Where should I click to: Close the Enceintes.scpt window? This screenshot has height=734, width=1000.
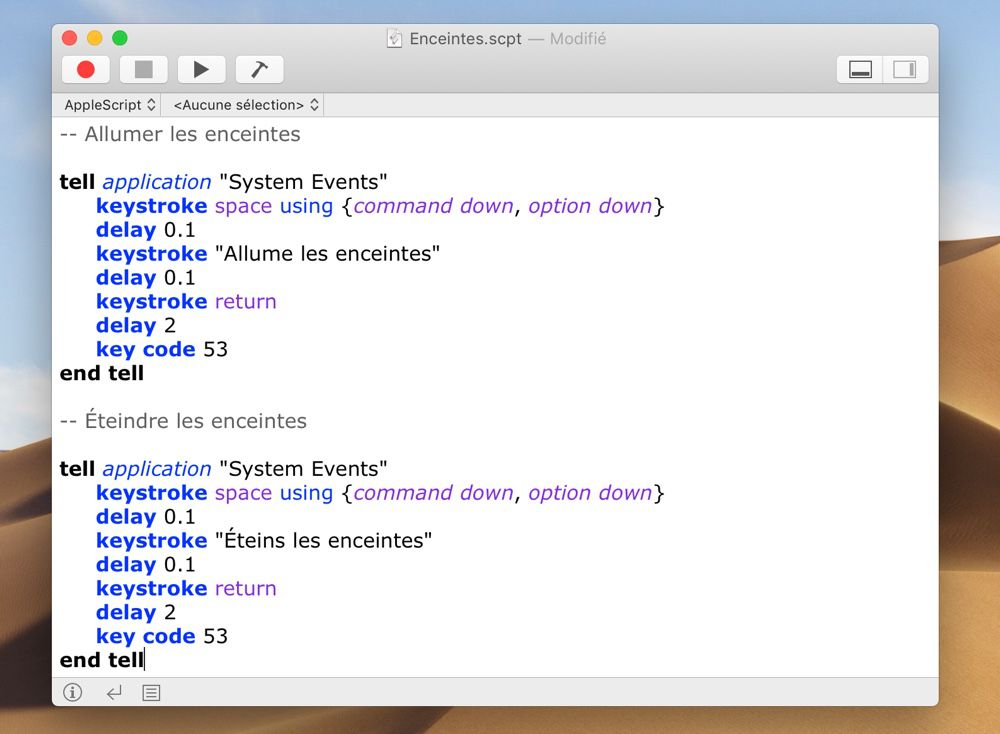pos(70,38)
